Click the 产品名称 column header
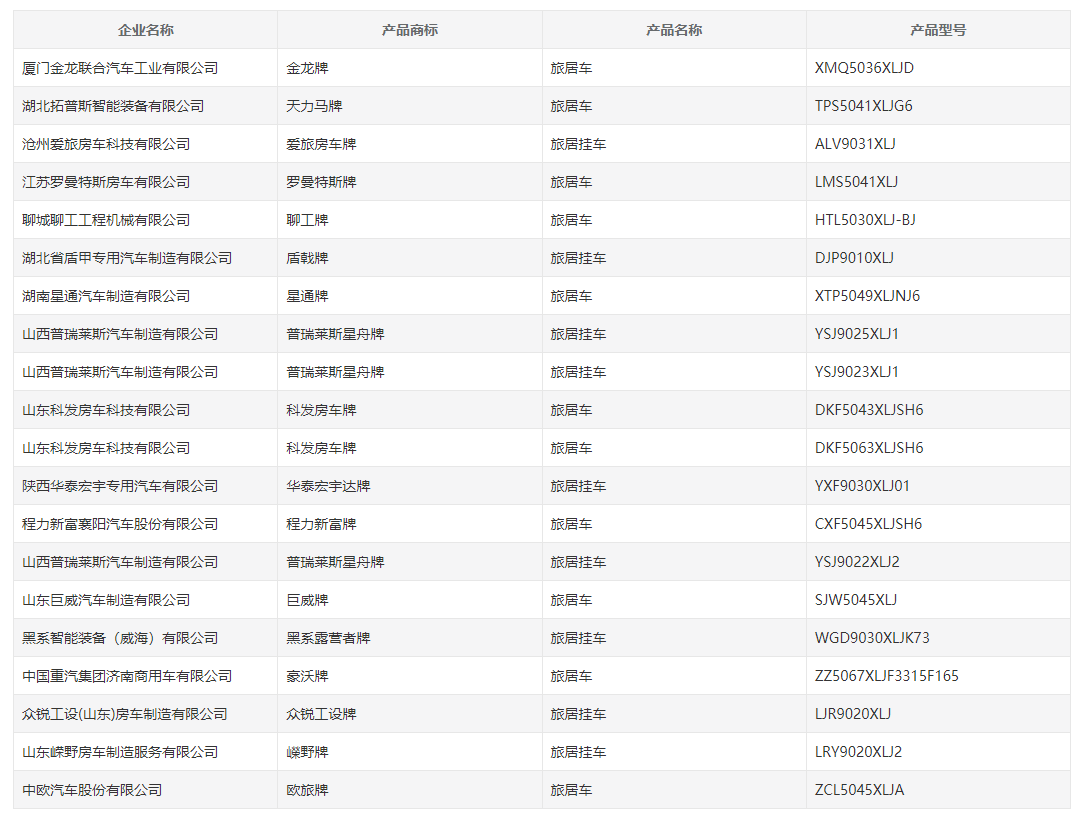This screenshot has width=1078, height=817. click(674, 30)
